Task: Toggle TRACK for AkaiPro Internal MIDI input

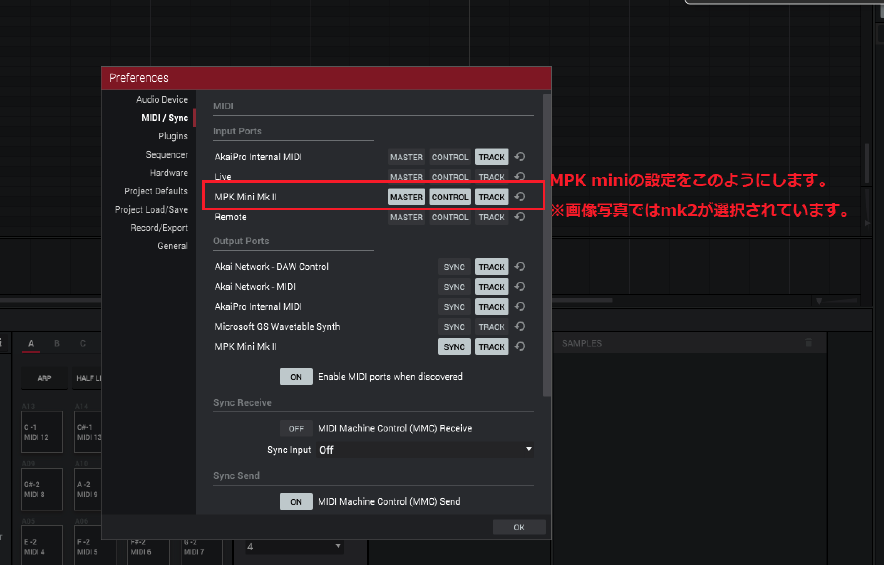Action: 492,157
